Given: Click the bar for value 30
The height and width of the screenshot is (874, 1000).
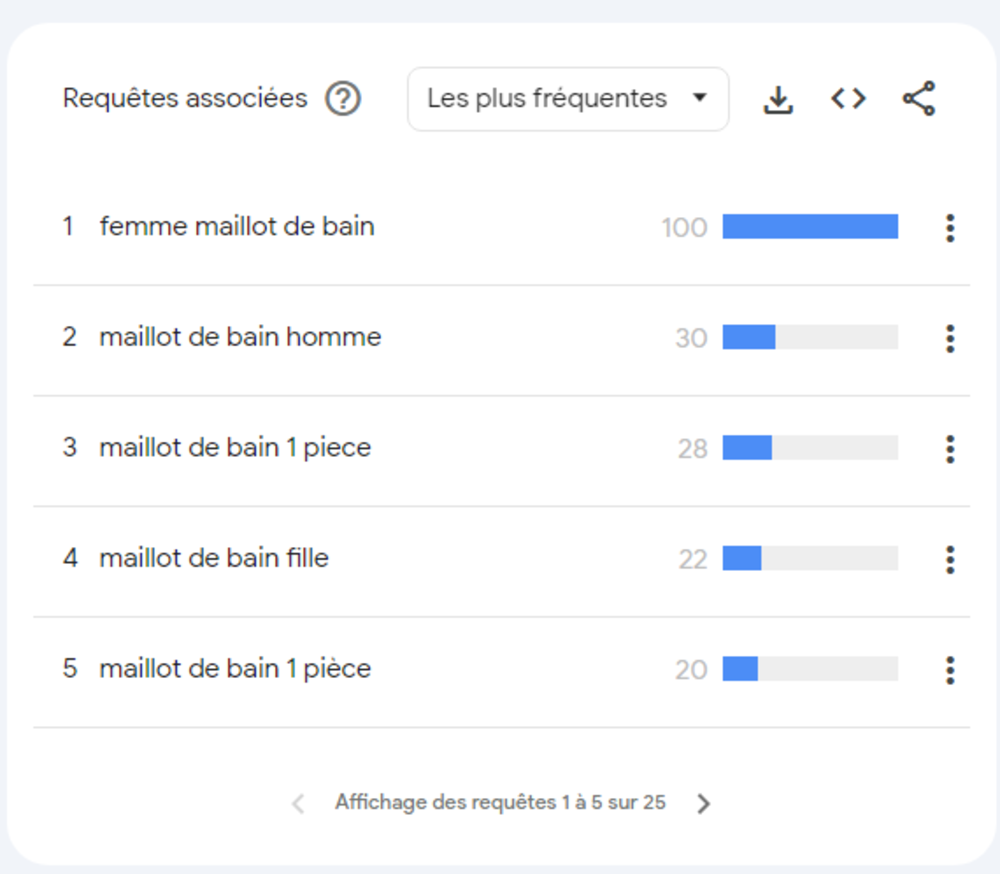Looking at the screenshot, I should 749,337.
